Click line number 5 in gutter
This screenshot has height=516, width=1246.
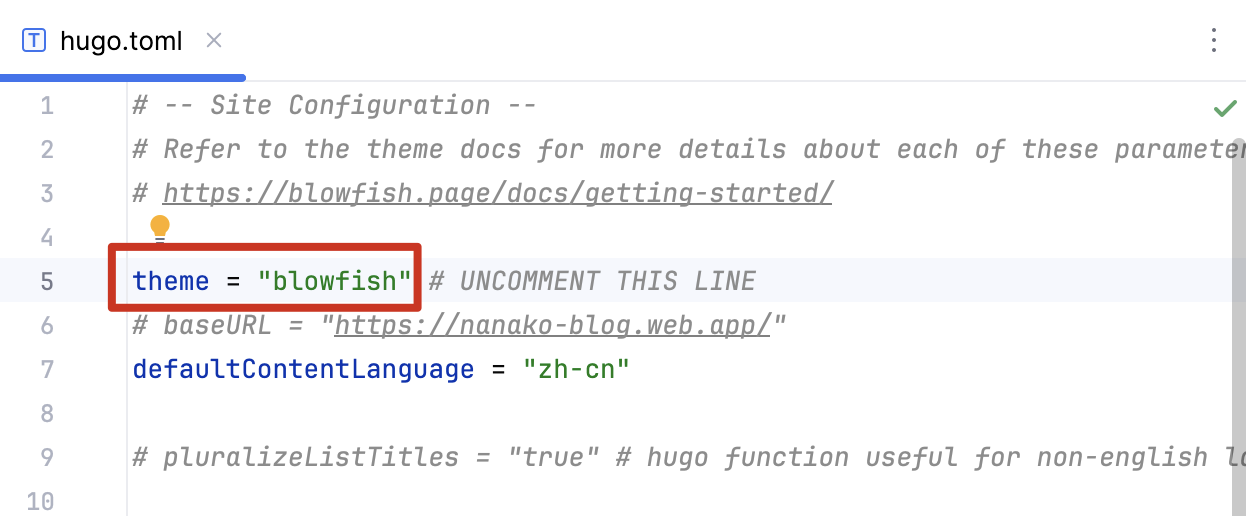[47, 281]
